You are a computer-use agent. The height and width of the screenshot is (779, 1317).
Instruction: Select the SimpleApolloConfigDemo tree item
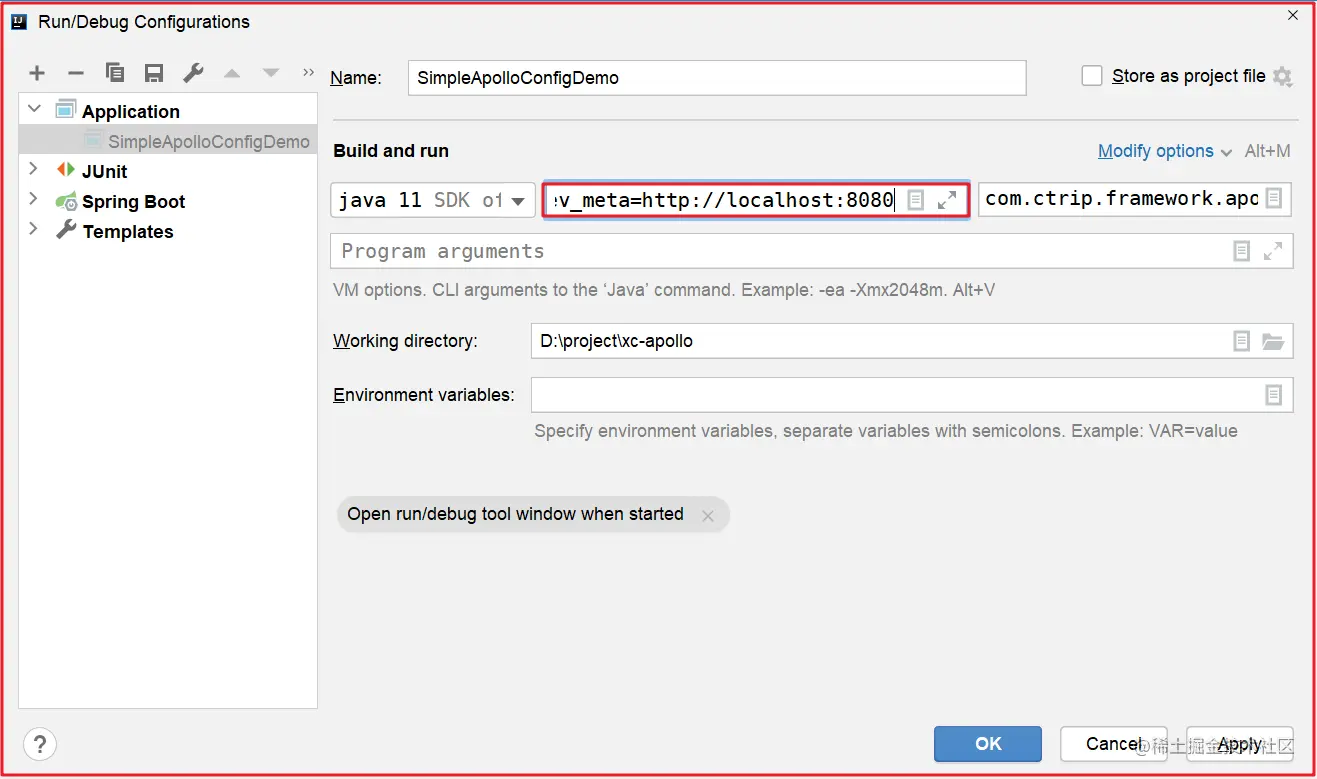168,141
